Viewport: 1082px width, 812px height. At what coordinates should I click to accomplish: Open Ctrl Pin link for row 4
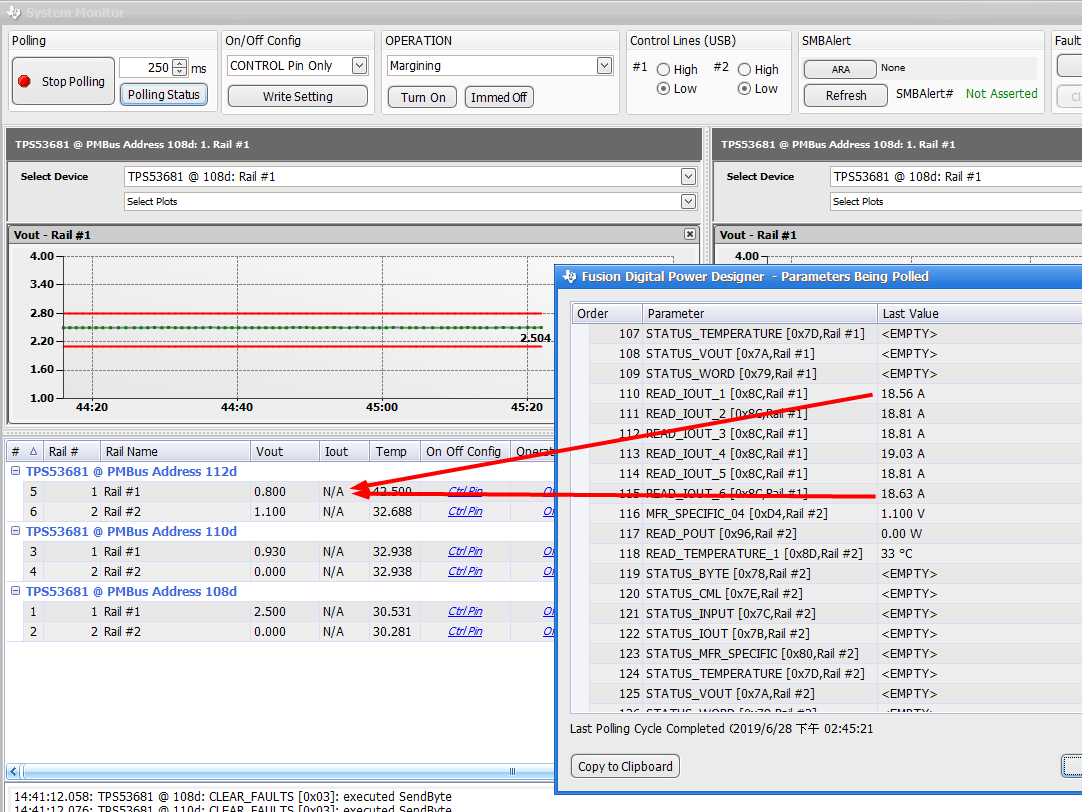465,571
